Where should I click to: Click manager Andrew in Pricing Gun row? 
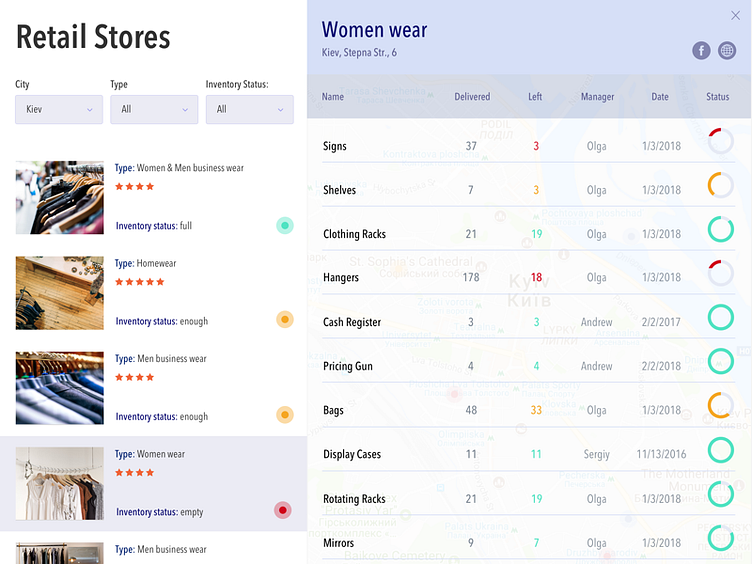pos(597,366)
